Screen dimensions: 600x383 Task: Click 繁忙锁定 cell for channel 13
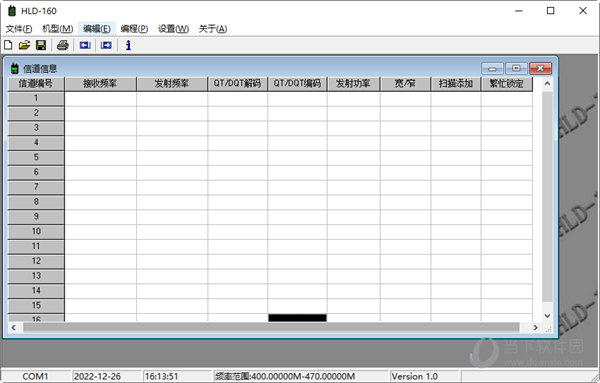pos(507,276)
